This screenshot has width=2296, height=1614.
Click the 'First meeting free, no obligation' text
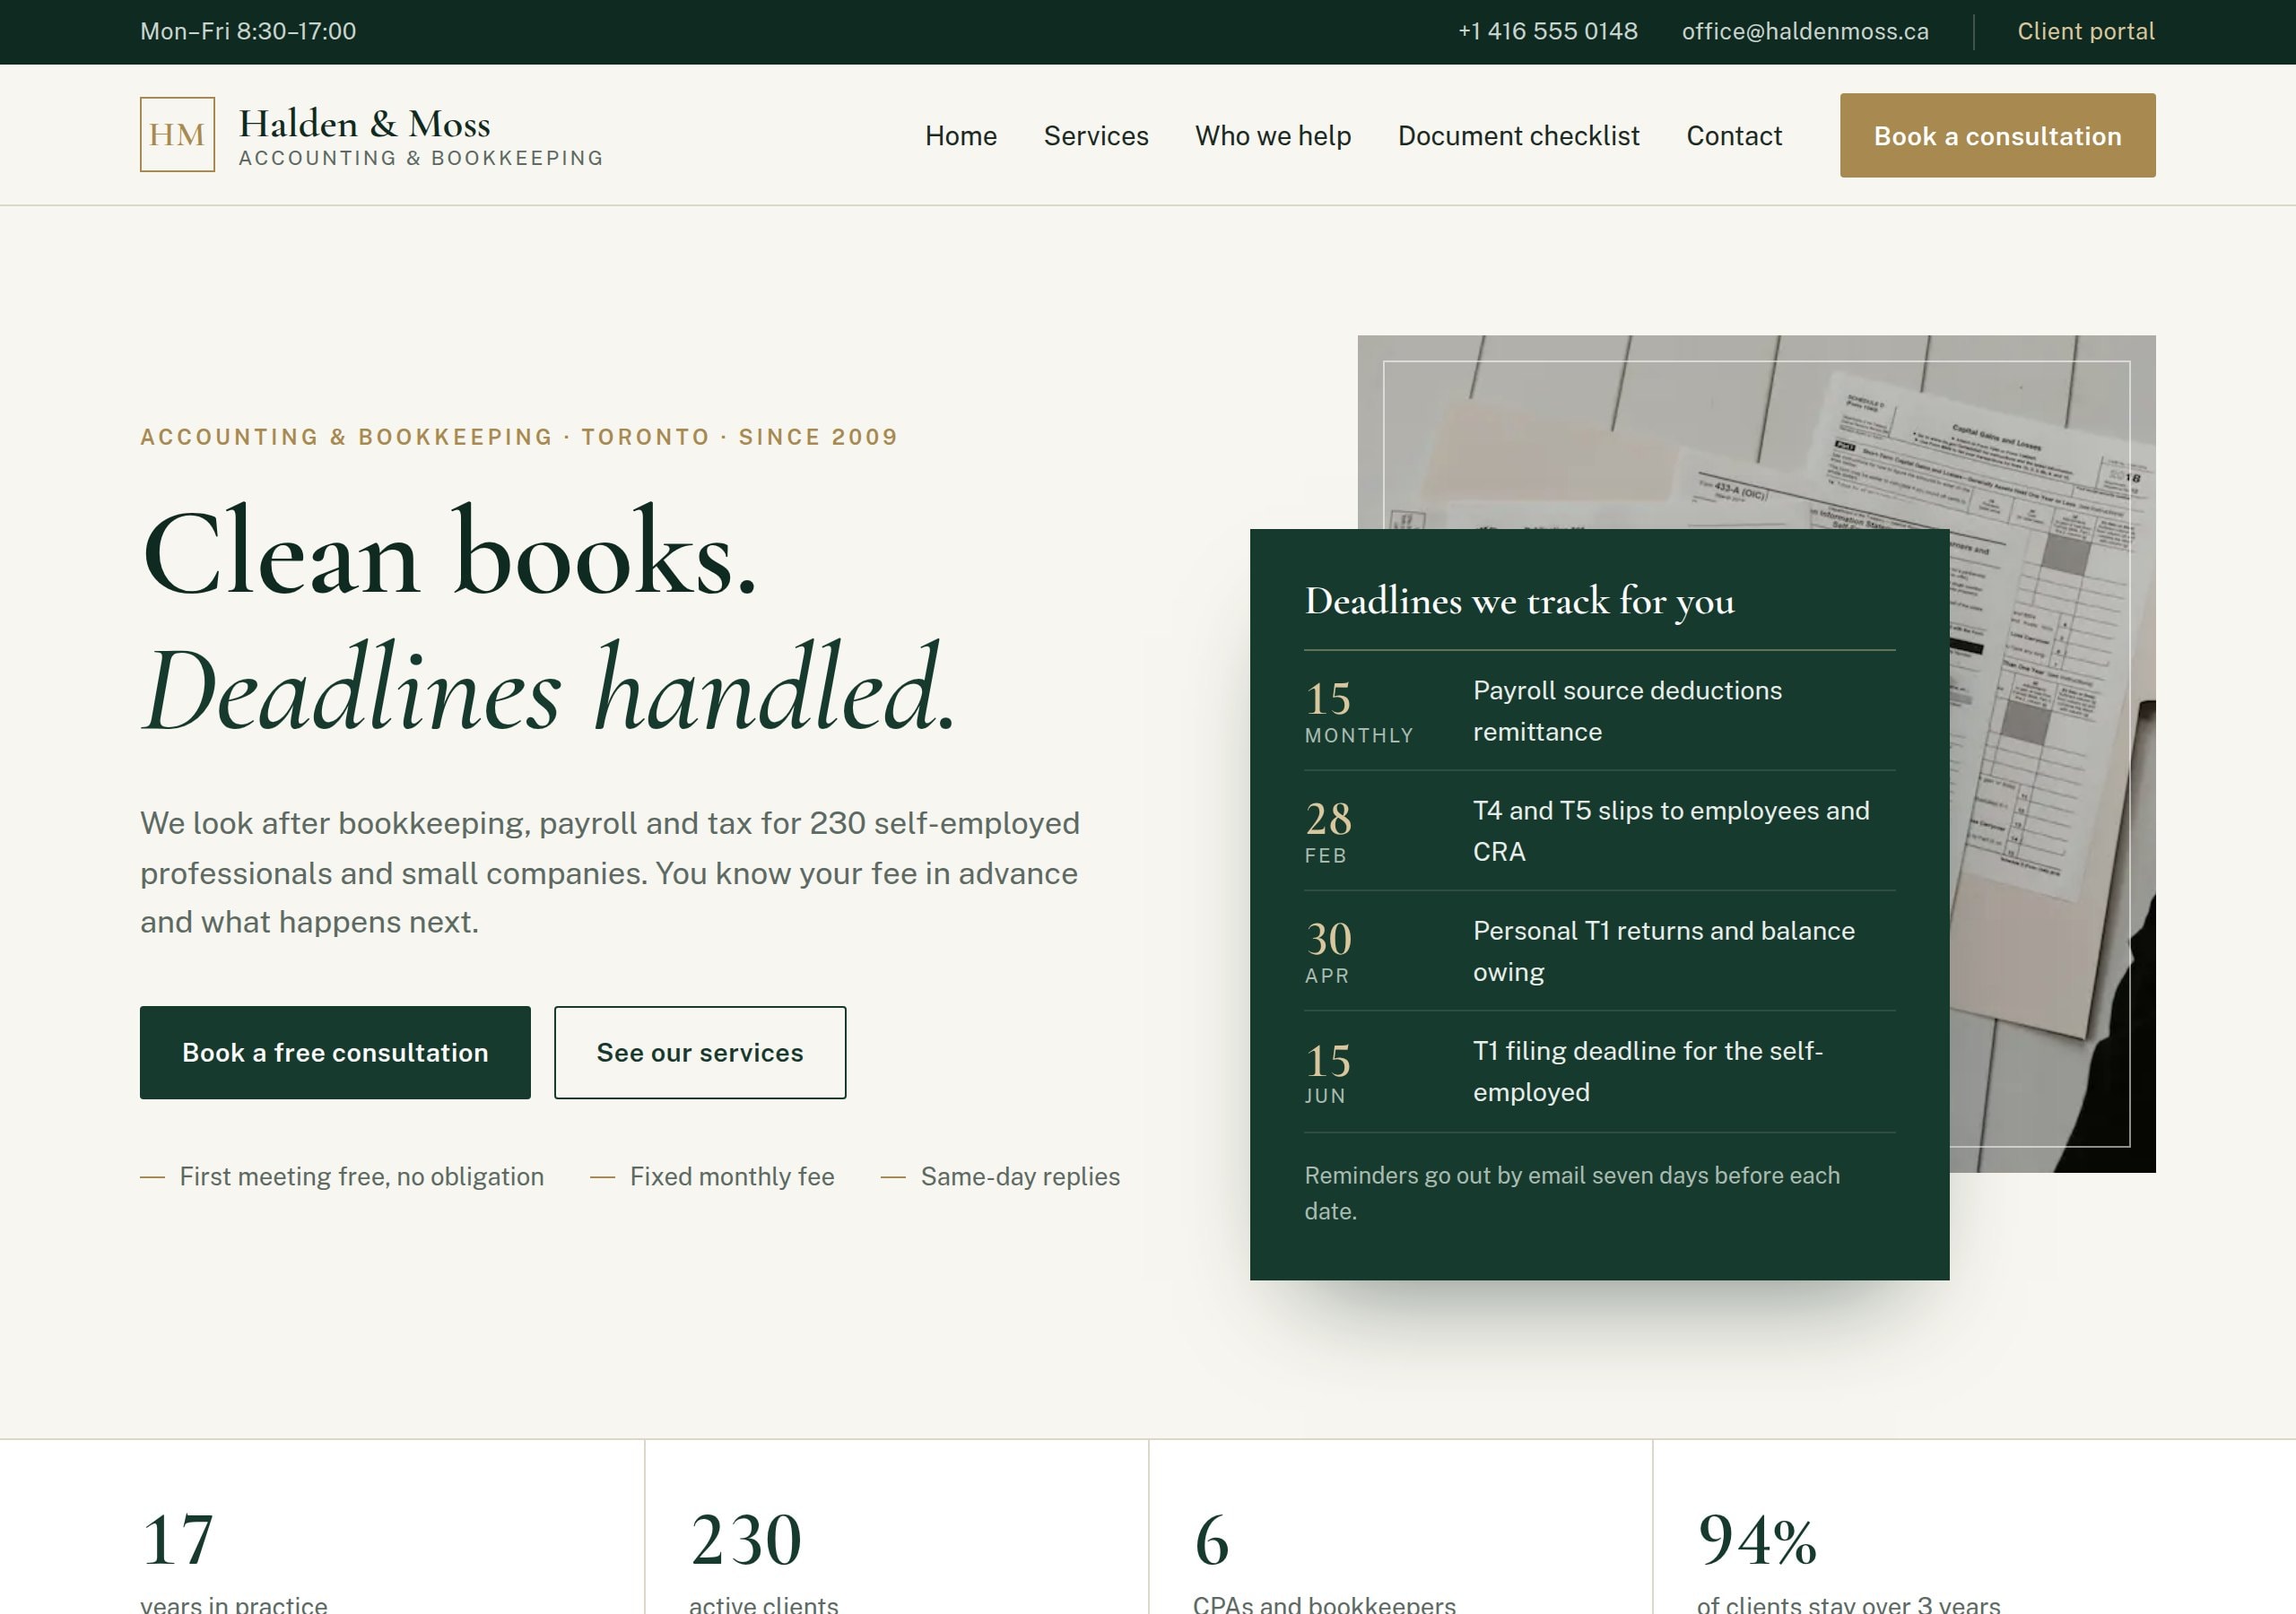362,1177
